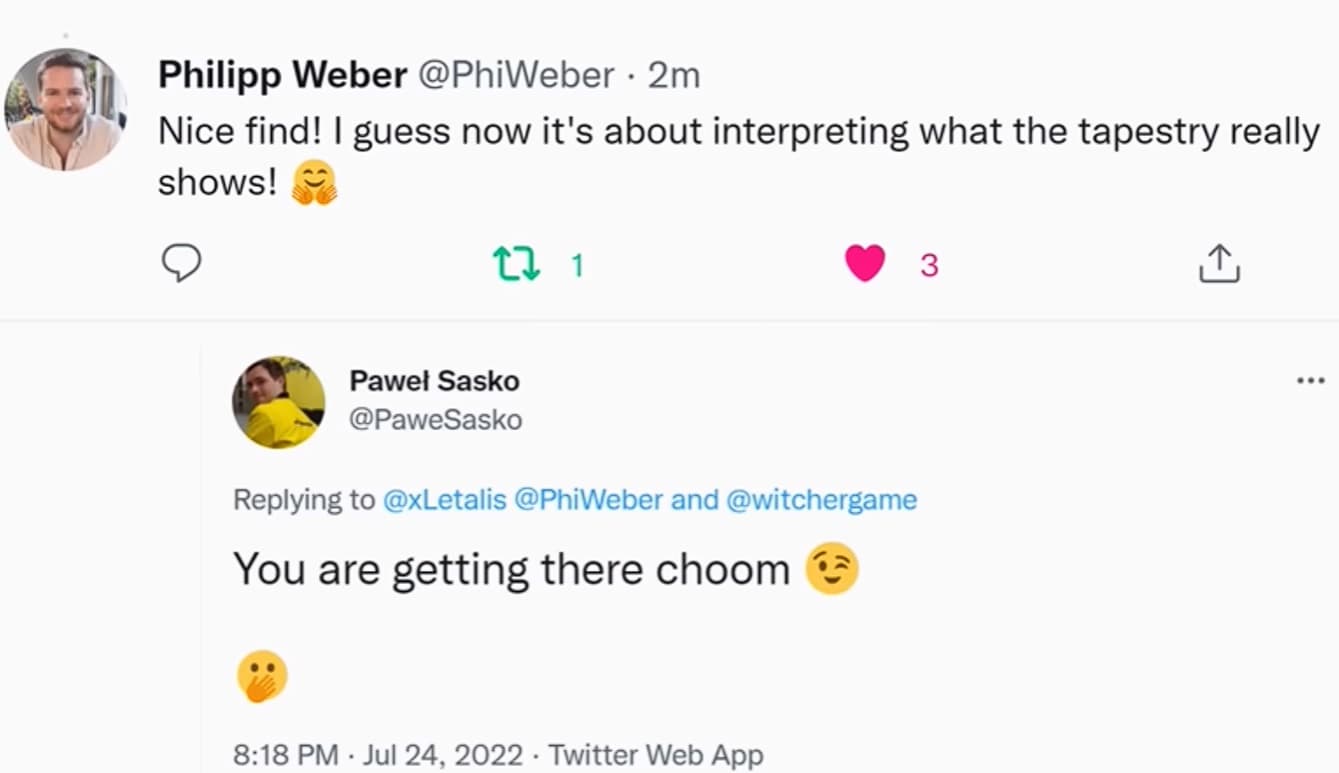Click the @PhiWeber handle beside Philipp's name
The height and width of the screenshot is (773, 1339).
point(515,75)
